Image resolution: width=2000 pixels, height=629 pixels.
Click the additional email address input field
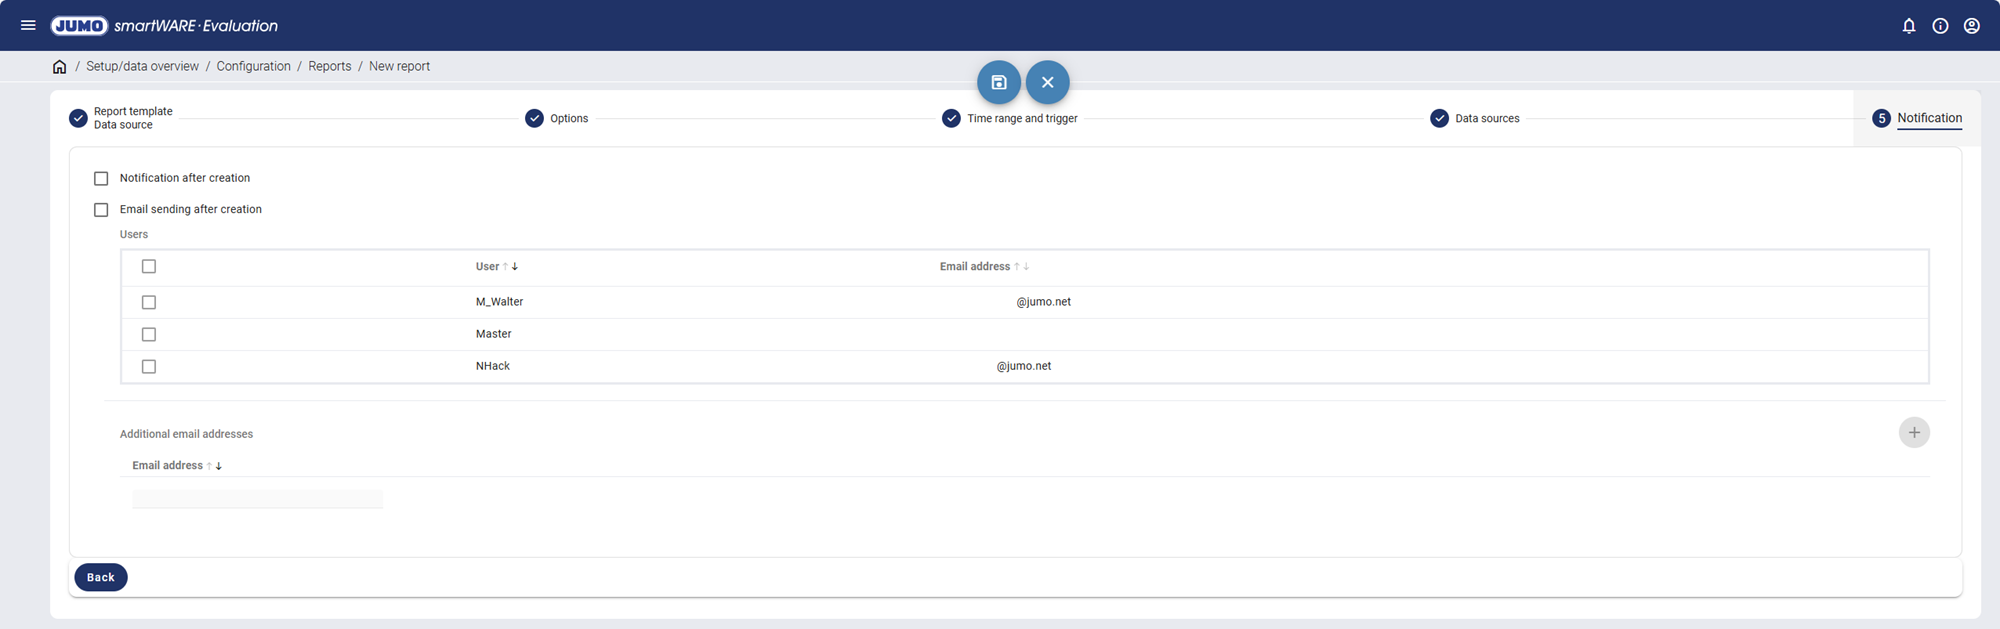[x=257, y=499]
